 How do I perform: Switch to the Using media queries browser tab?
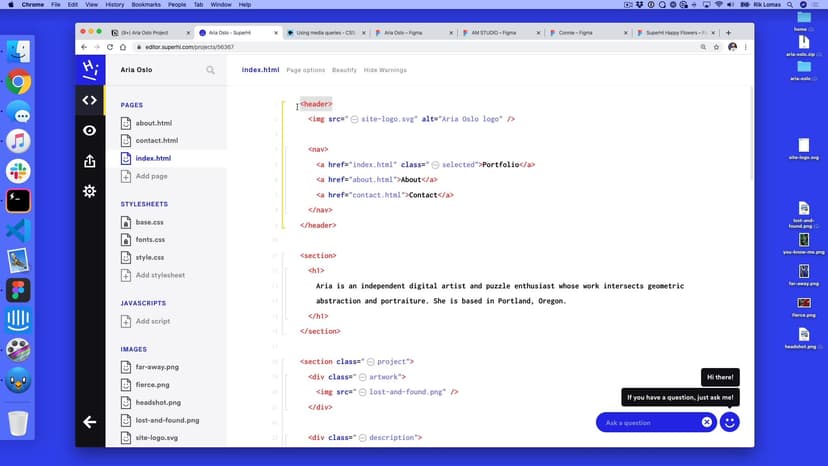click(323, 33)
